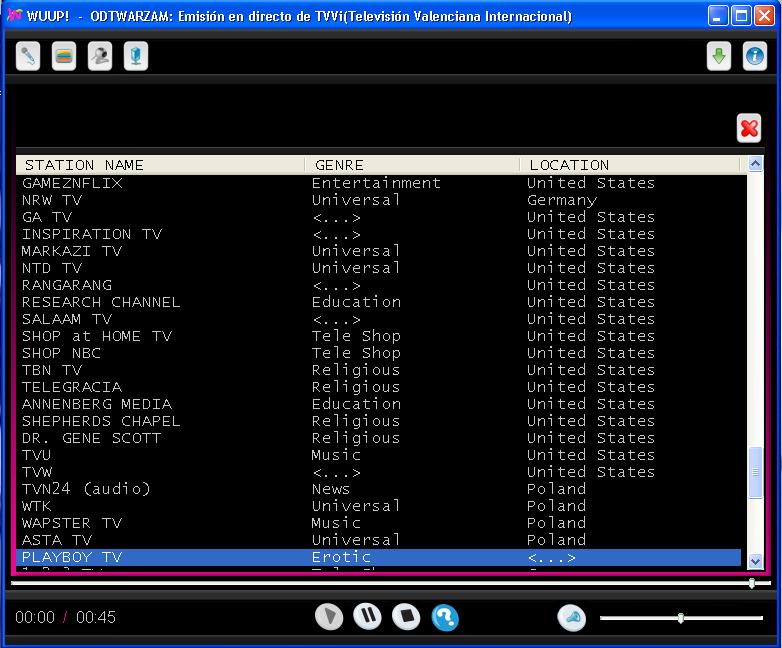Select INSPIRATION TV in the list
This screenshot has width=782, height=648.
(x=379, y=234)
